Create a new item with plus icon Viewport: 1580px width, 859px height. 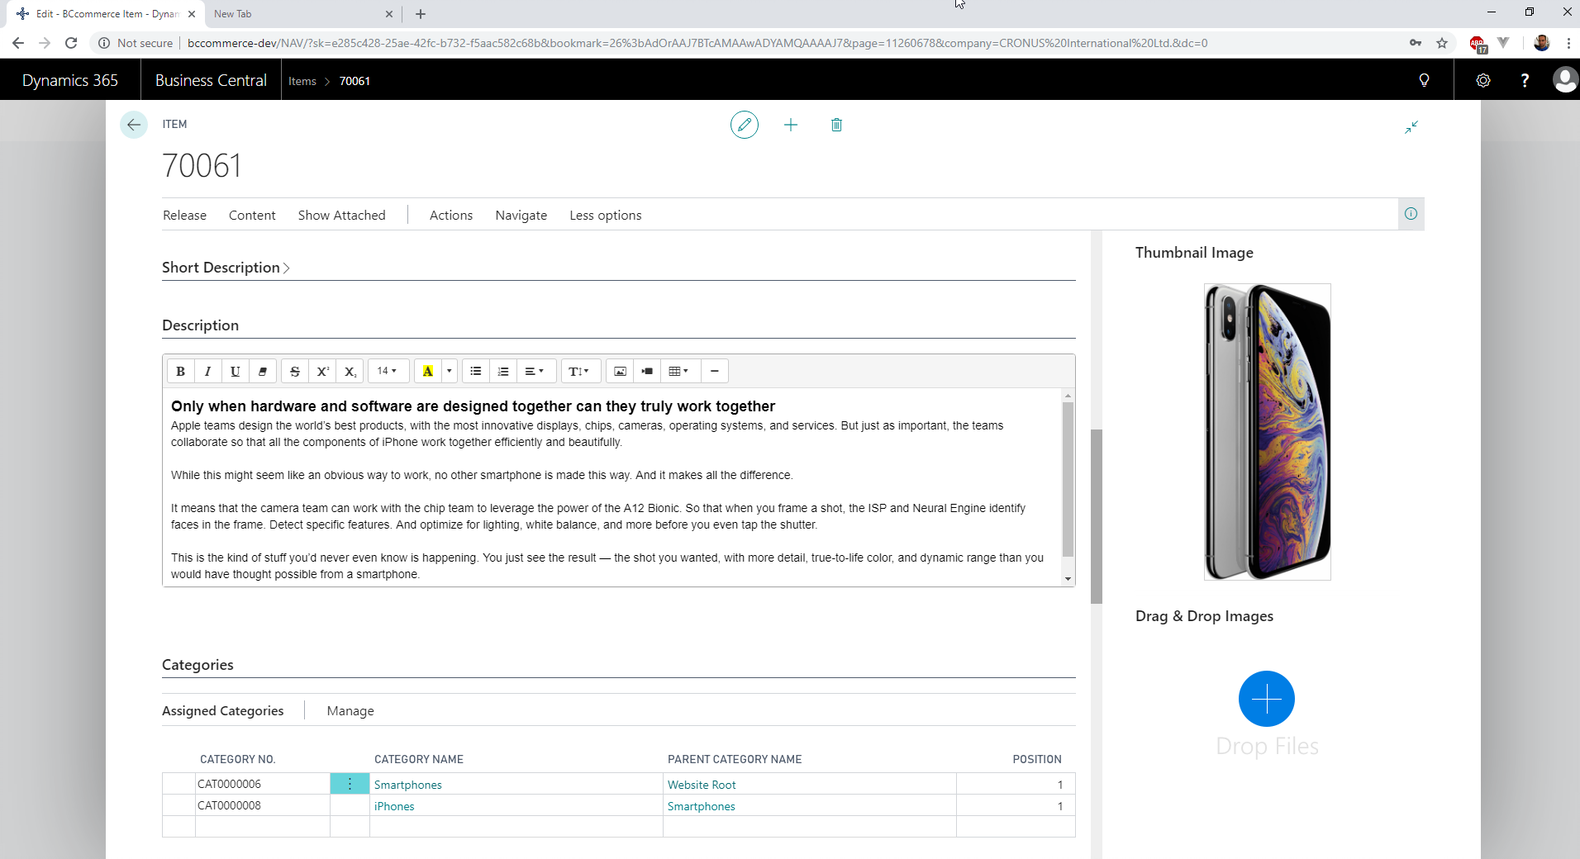click(791, 125)
